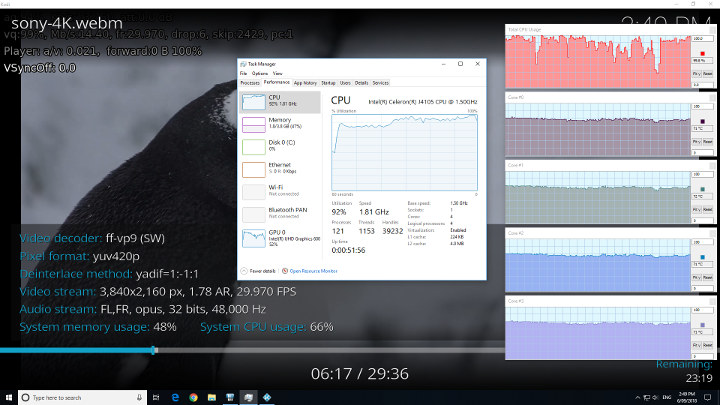Viewport: 720px width, 405px height.
Task: Click the ENG language indicator
Action: (667, 398)
